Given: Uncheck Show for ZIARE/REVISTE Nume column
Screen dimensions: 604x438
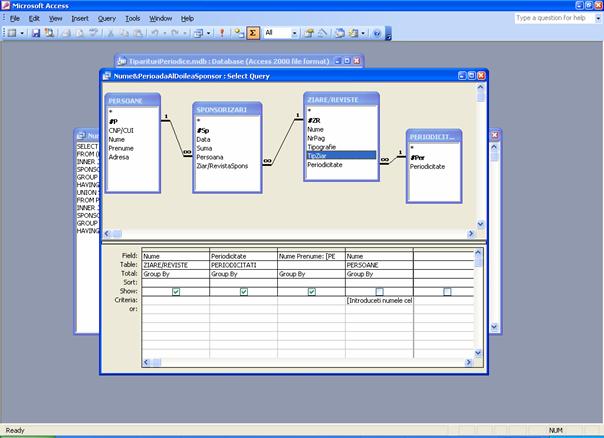Looking at the screenshot, I should point(176,291).
